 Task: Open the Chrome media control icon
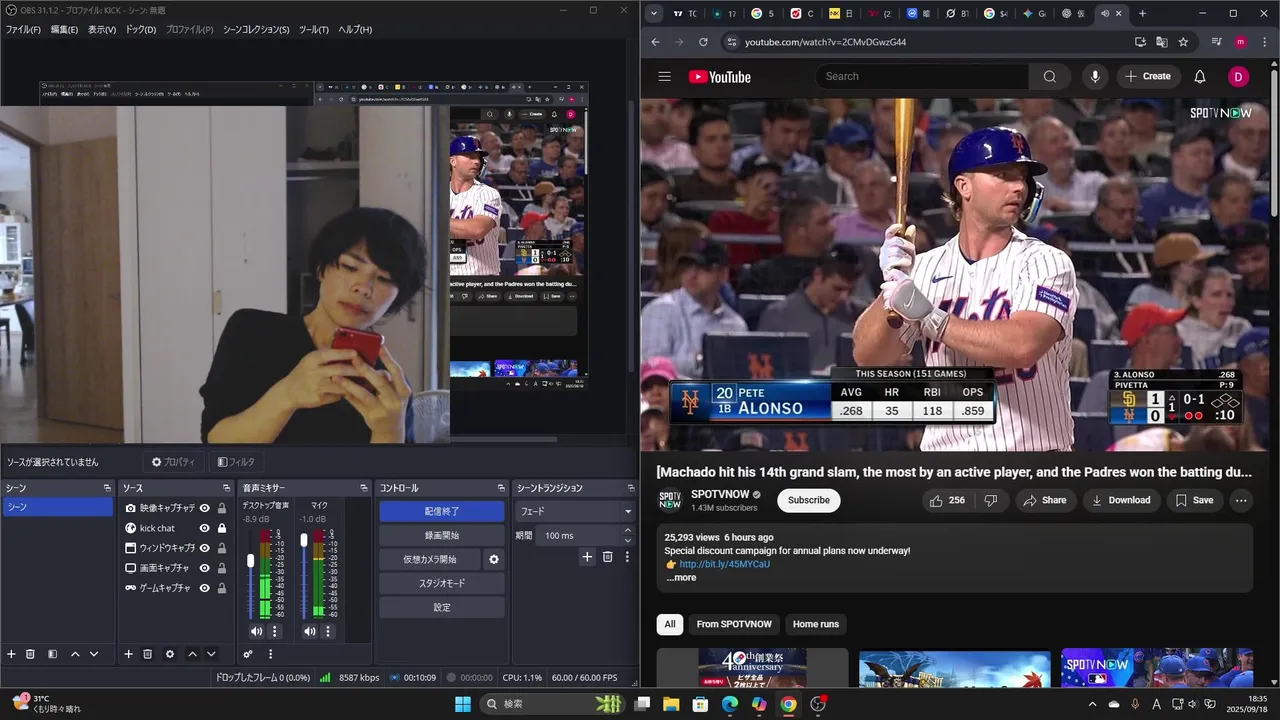[x=1216, y=42]
